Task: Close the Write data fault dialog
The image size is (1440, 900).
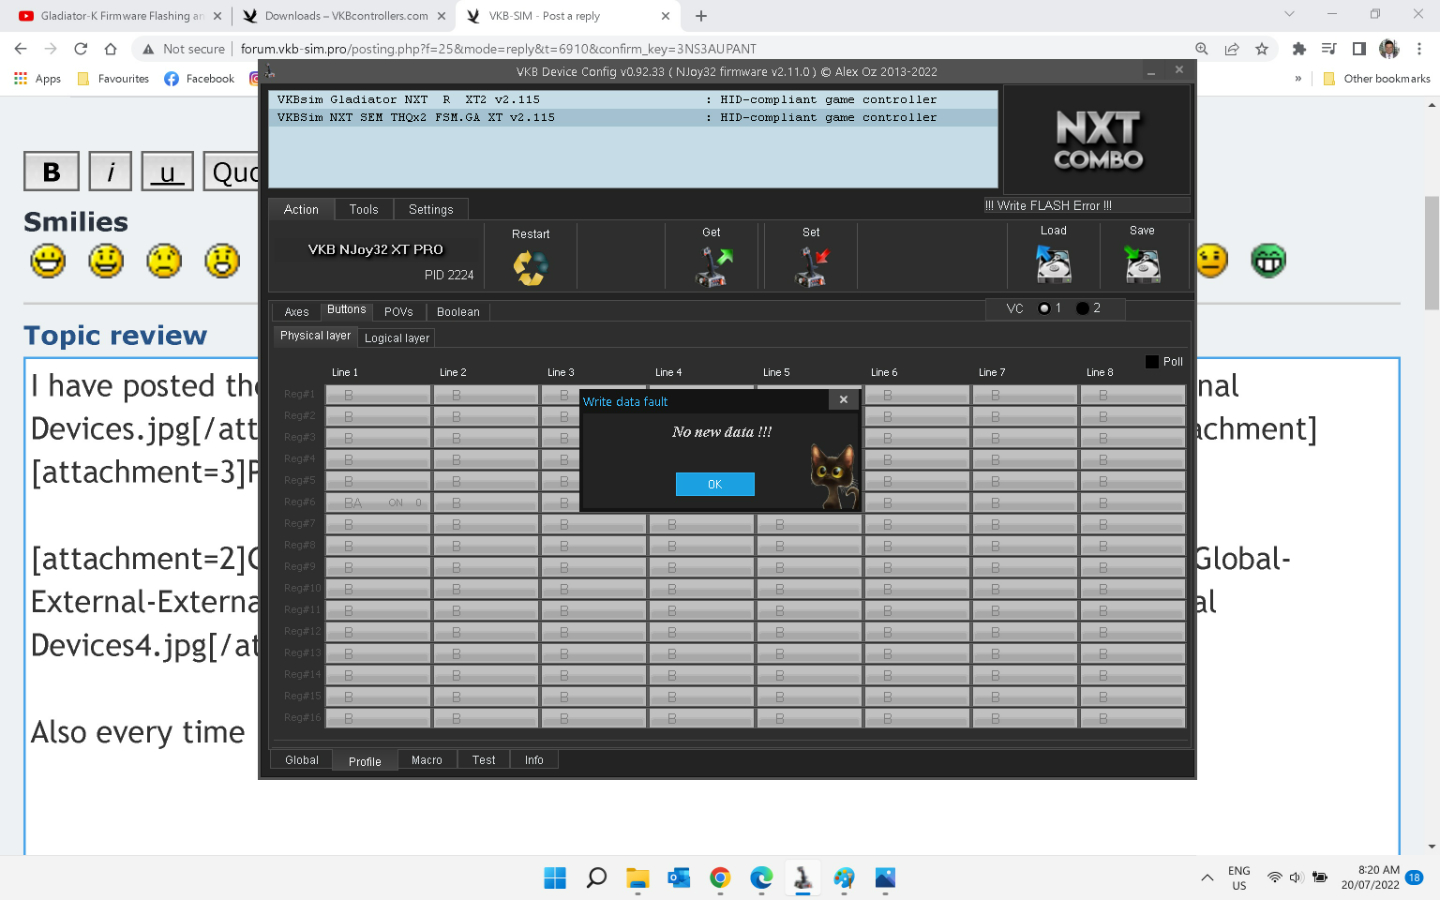Action: [x=843, y=400]
